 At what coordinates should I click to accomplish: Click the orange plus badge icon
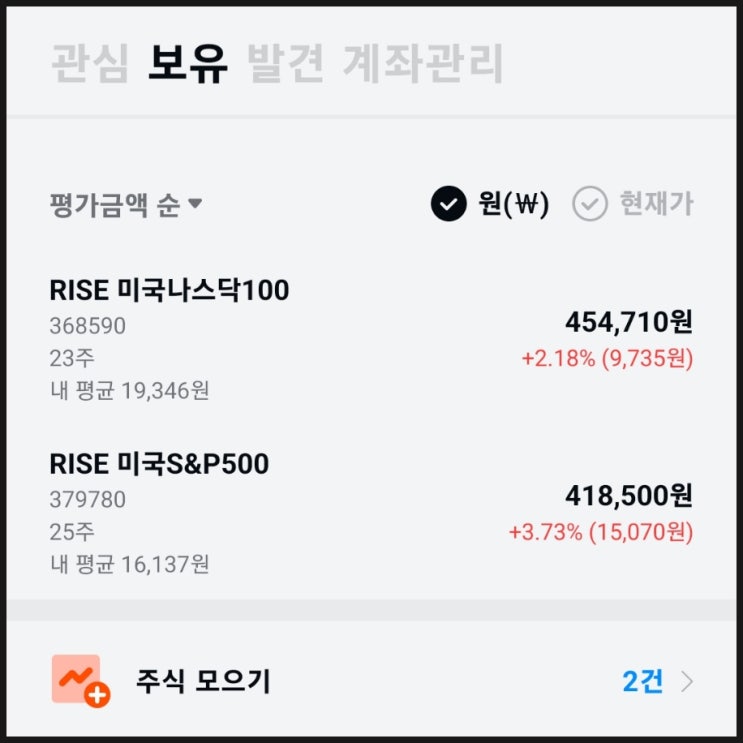click(97, 695)
